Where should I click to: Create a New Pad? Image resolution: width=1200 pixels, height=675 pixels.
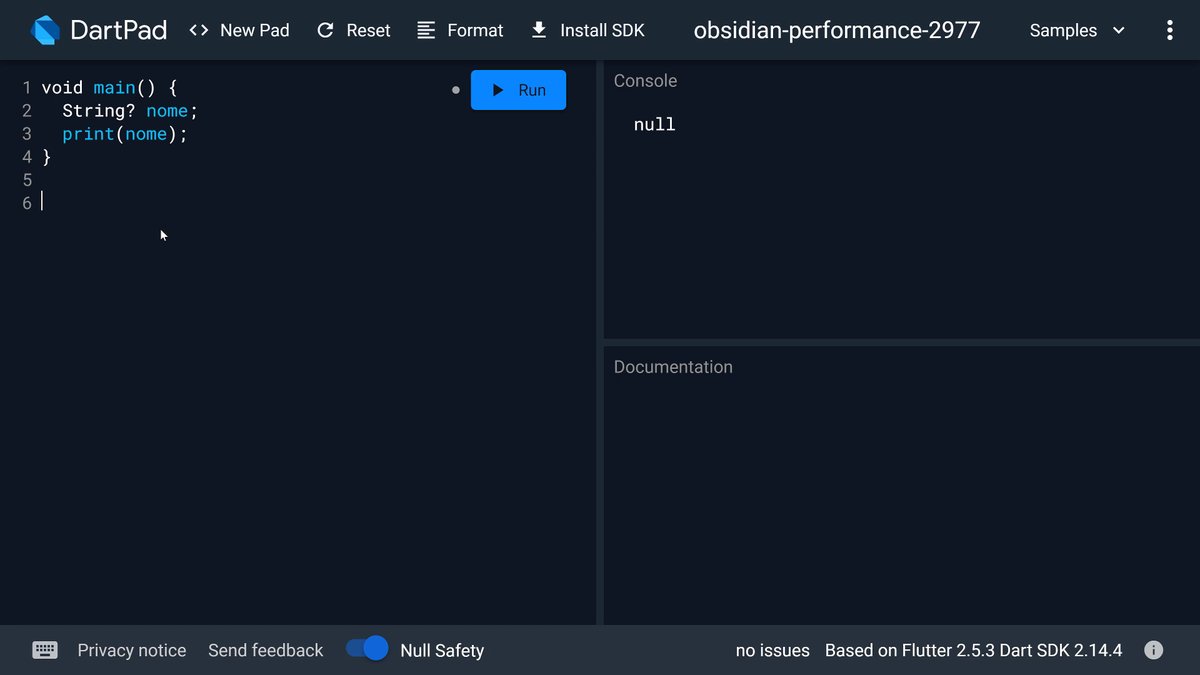tap(240, 30)
